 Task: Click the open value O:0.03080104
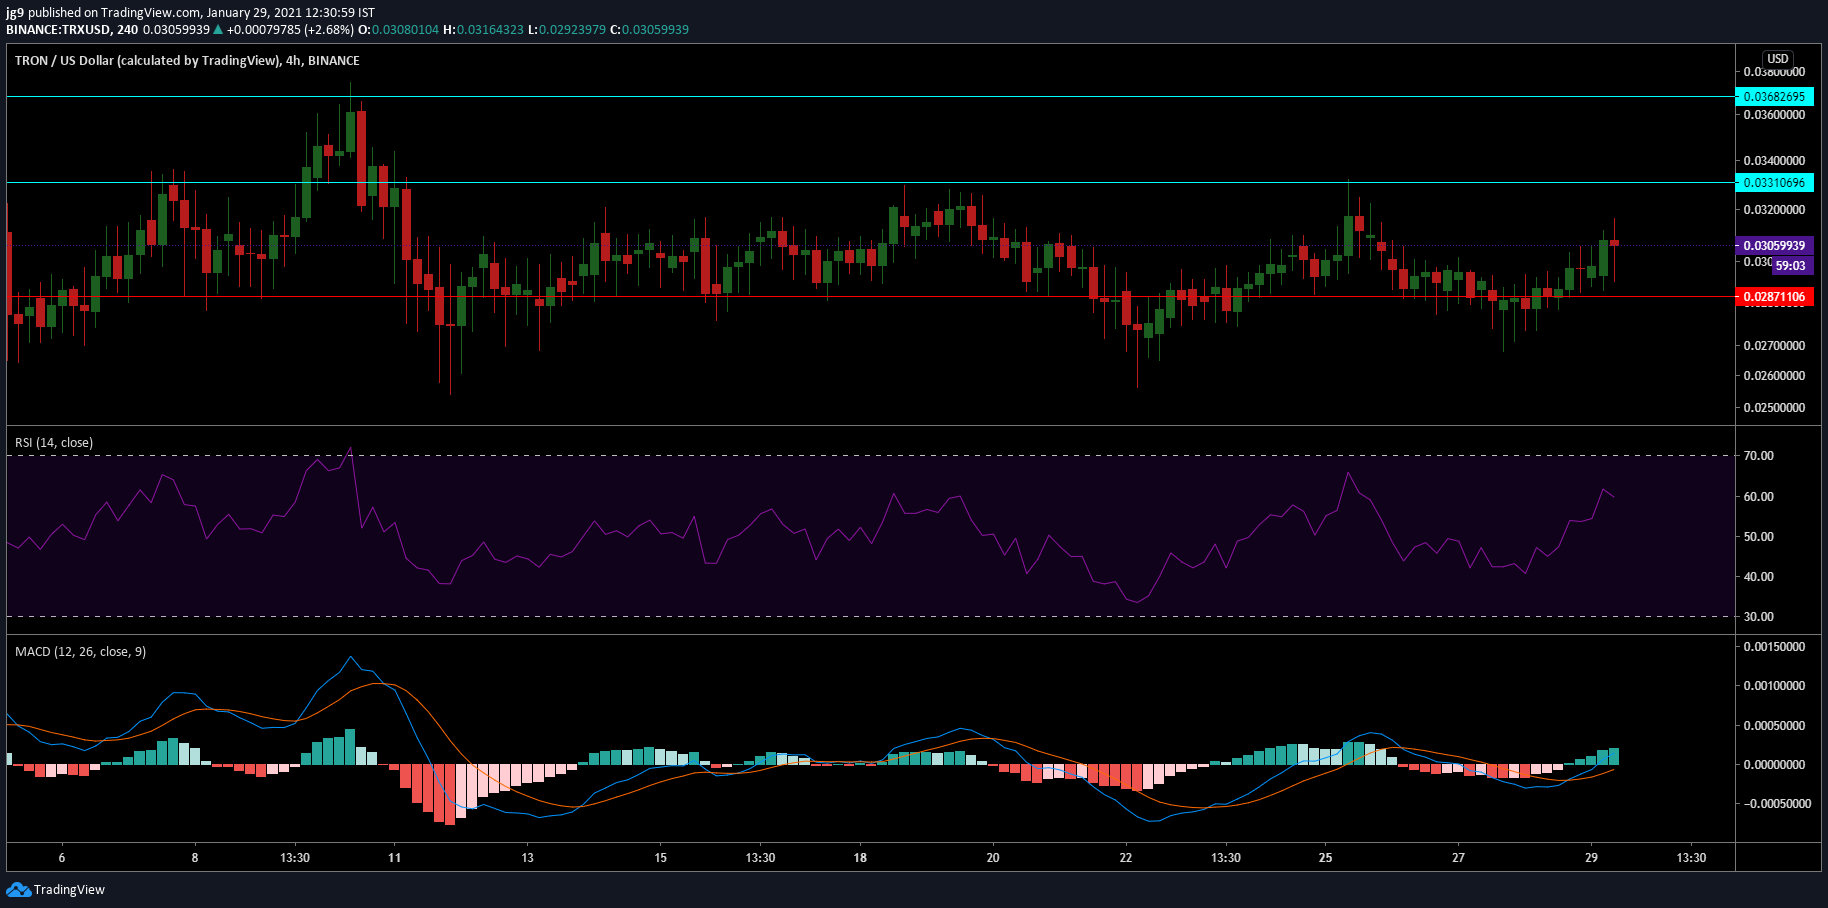[x=399, y=30]
